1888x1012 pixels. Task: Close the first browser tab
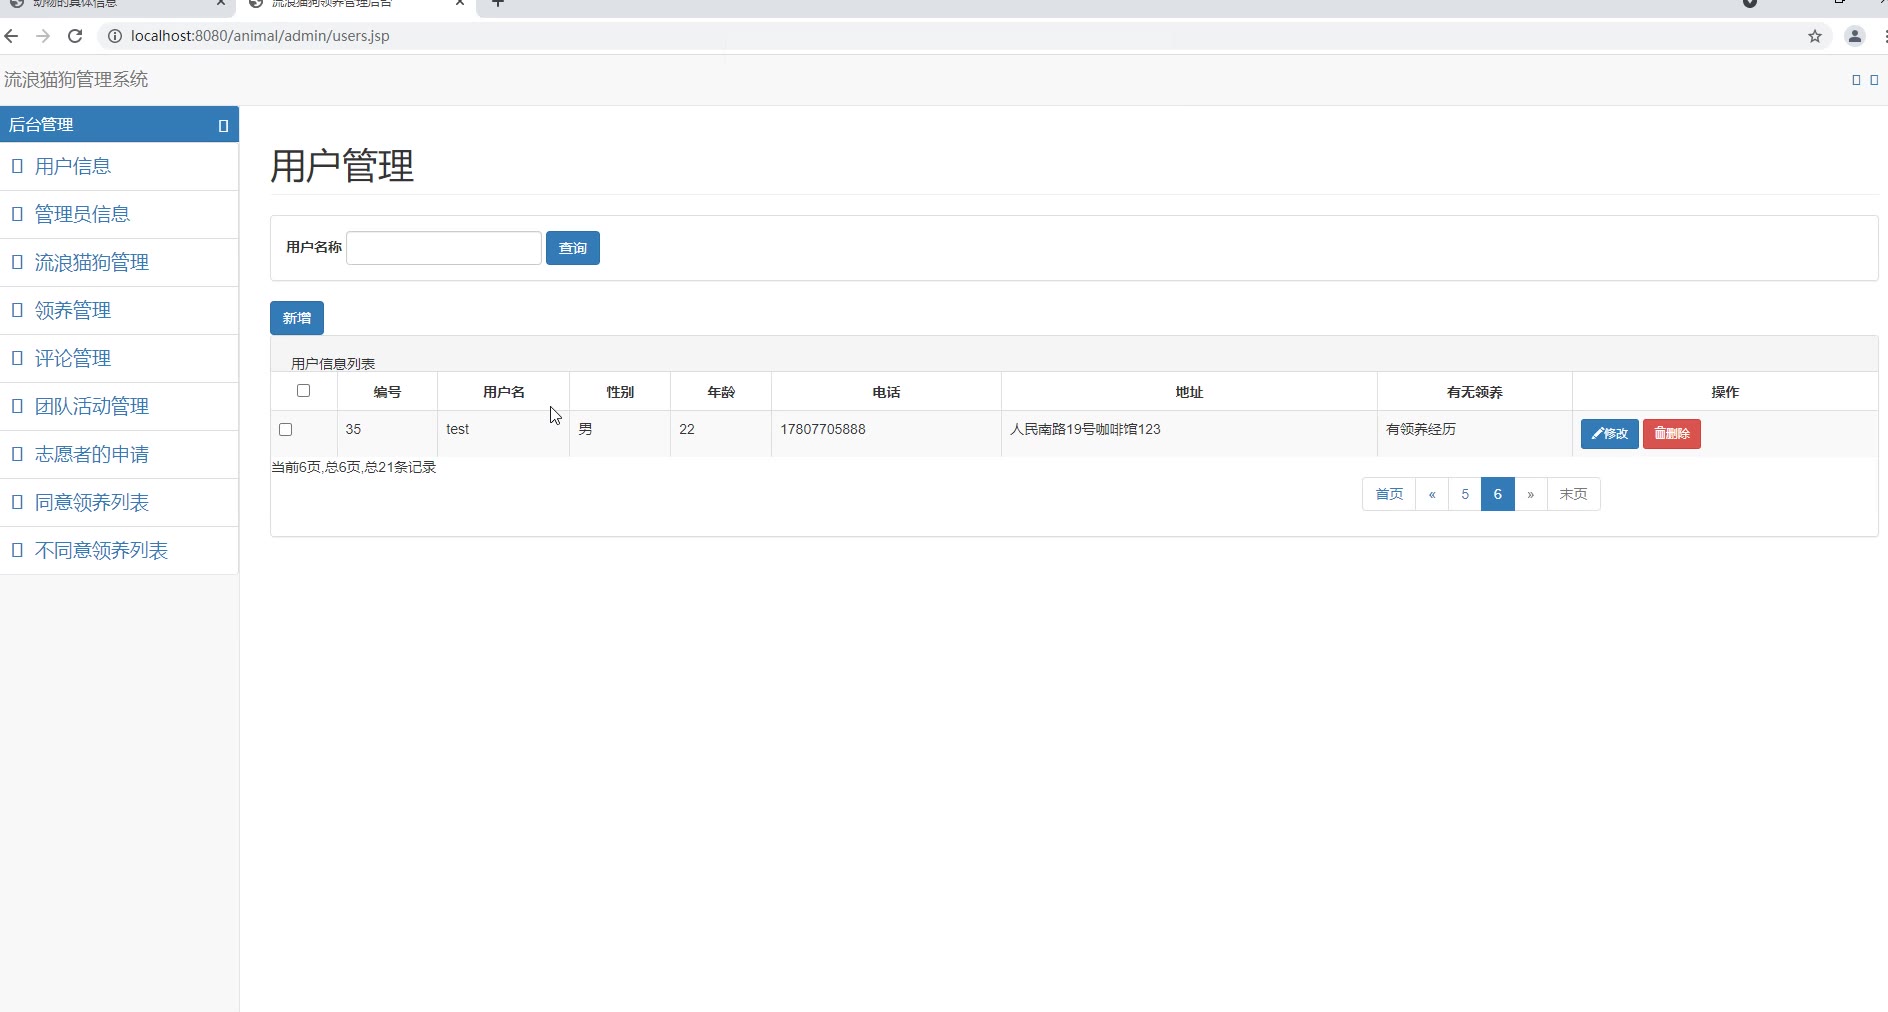click(221, 3)
